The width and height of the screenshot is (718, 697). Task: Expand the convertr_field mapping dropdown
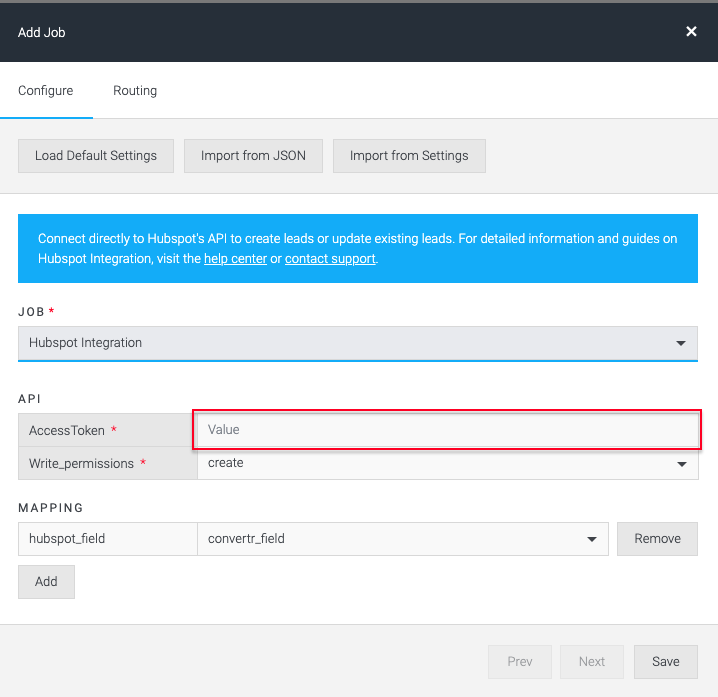point(403,539)
